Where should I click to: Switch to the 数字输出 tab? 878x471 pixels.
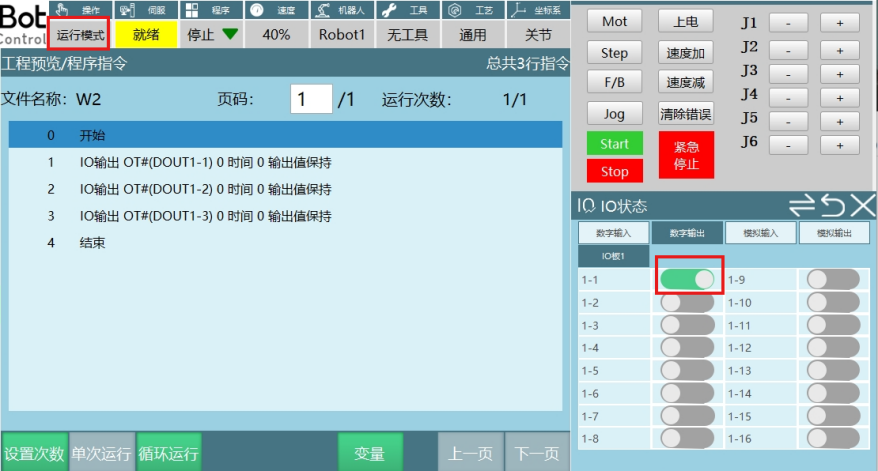pos(687,233)
